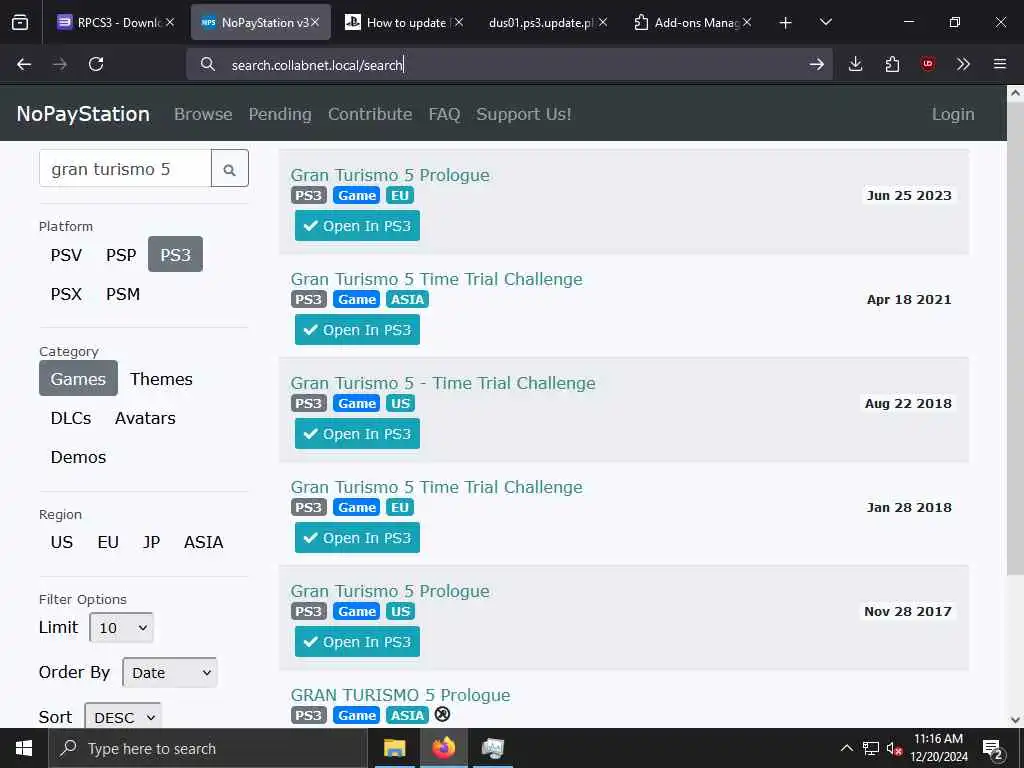
Task: Click the address bar Go arrow
Action: pyautogui.click(x=816, y=64)
